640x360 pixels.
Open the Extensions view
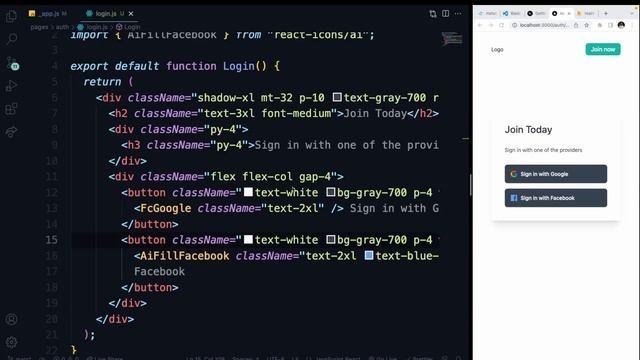click(11, 109)
